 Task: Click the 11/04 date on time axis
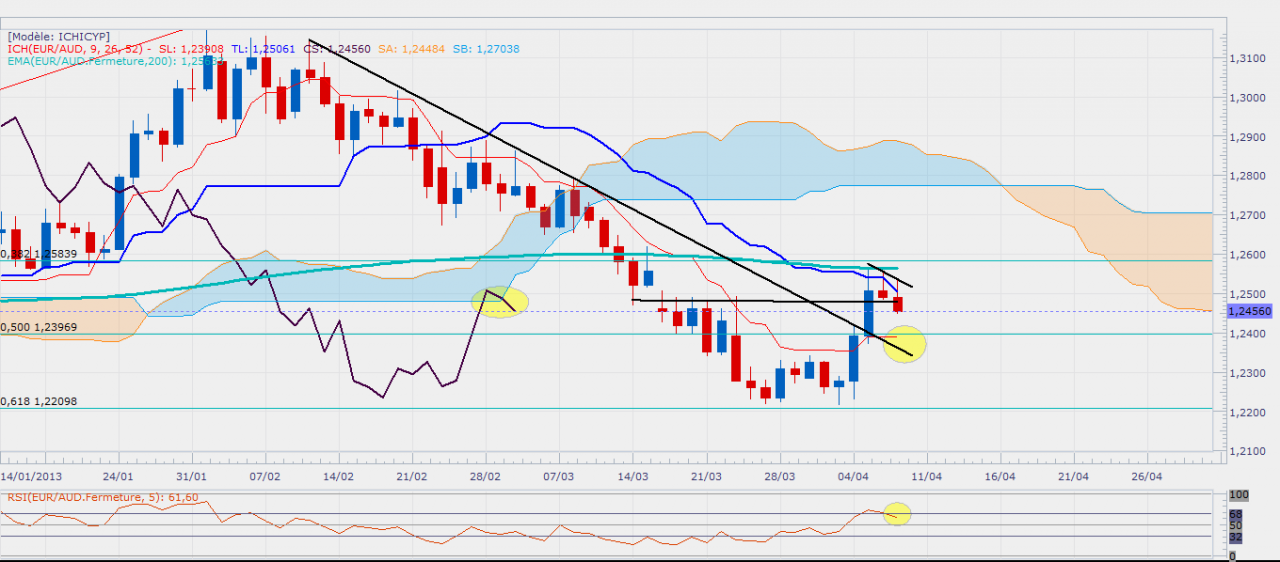[926, 477]
